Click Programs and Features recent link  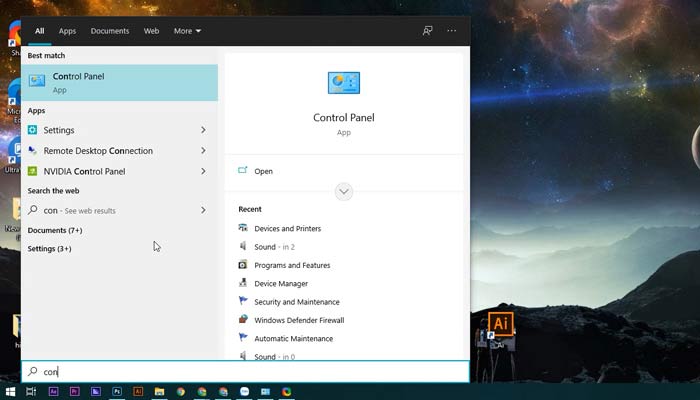(x=292, y=265)
